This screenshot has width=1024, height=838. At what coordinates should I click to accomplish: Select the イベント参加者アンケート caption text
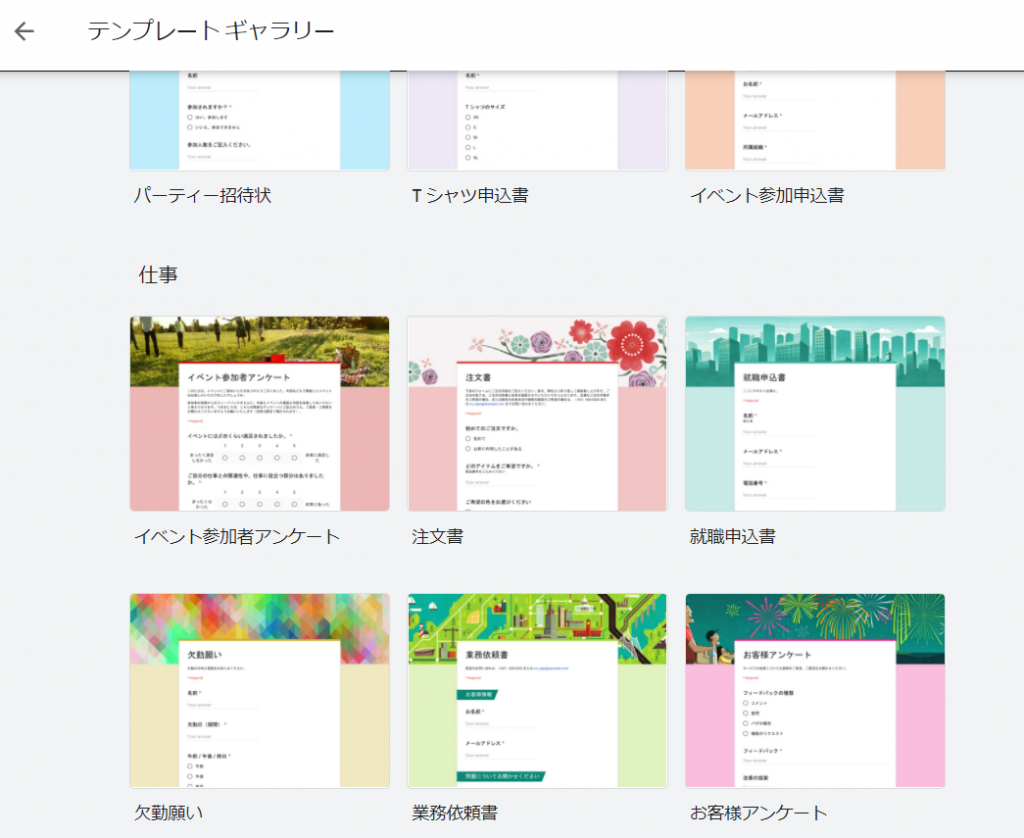pos(237,536)
